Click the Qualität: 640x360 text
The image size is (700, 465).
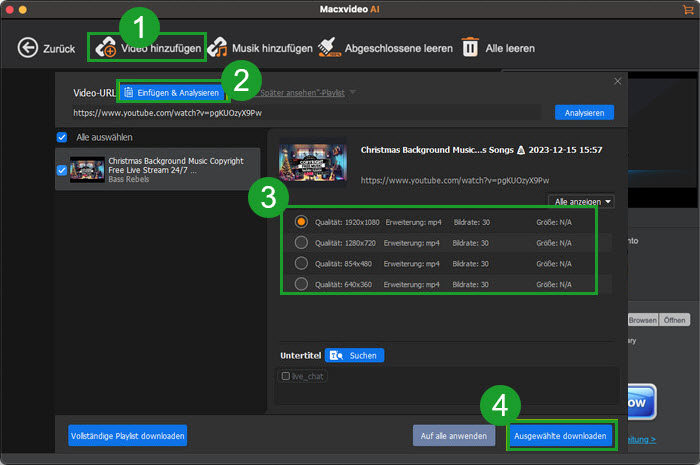pyautogui.click(x=343, y=284)
